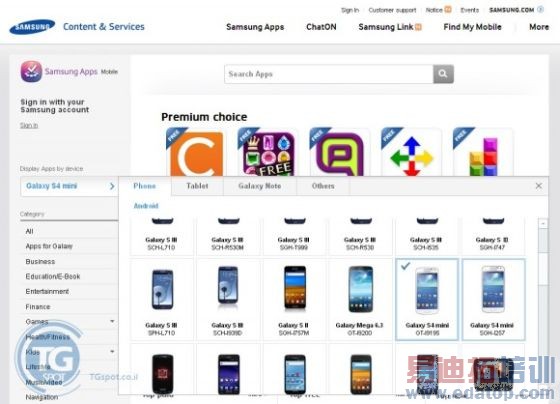Viewport: 560px width, 404px height.
Task: Switch to the Tablet tab
Action: point(197,186)
